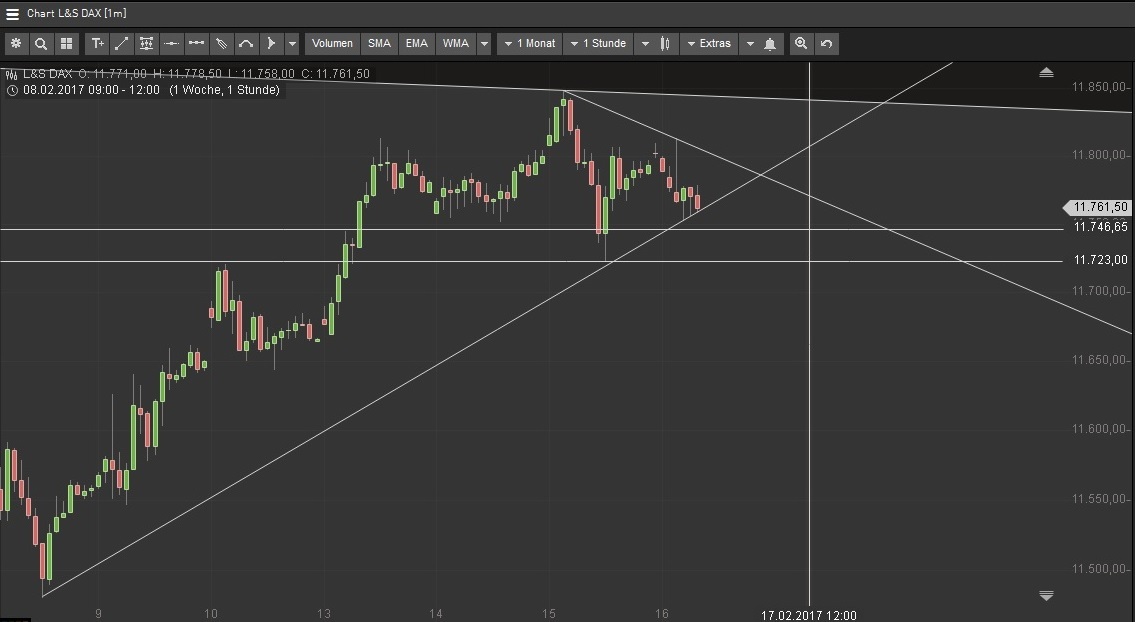Screen dimensions: 1136x622
Task: Open the hamburger menu top left
Action: coord(13,12)
